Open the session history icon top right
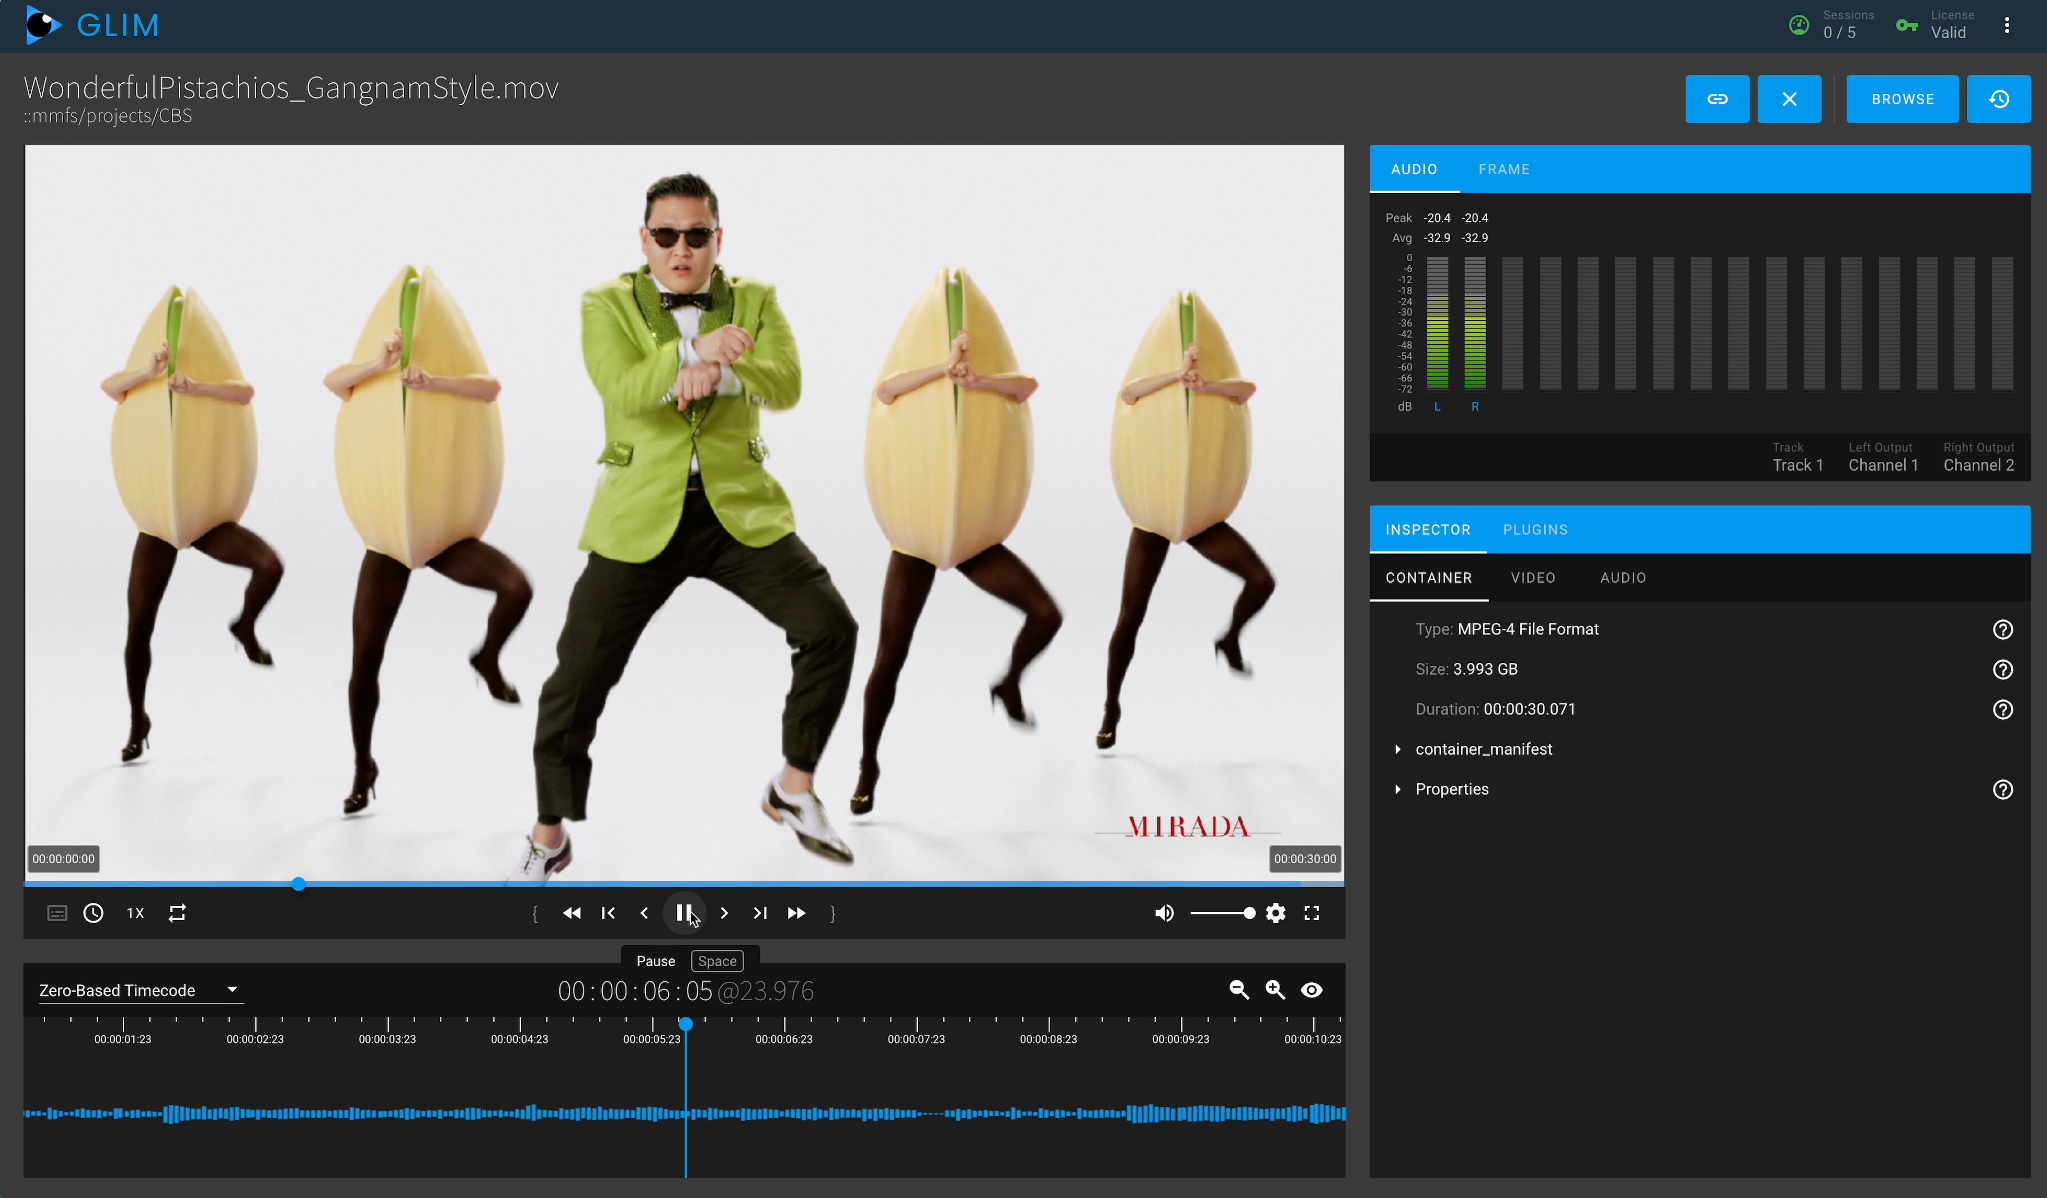This screenshot has height=1198, width=2047. coord(1998,98)
